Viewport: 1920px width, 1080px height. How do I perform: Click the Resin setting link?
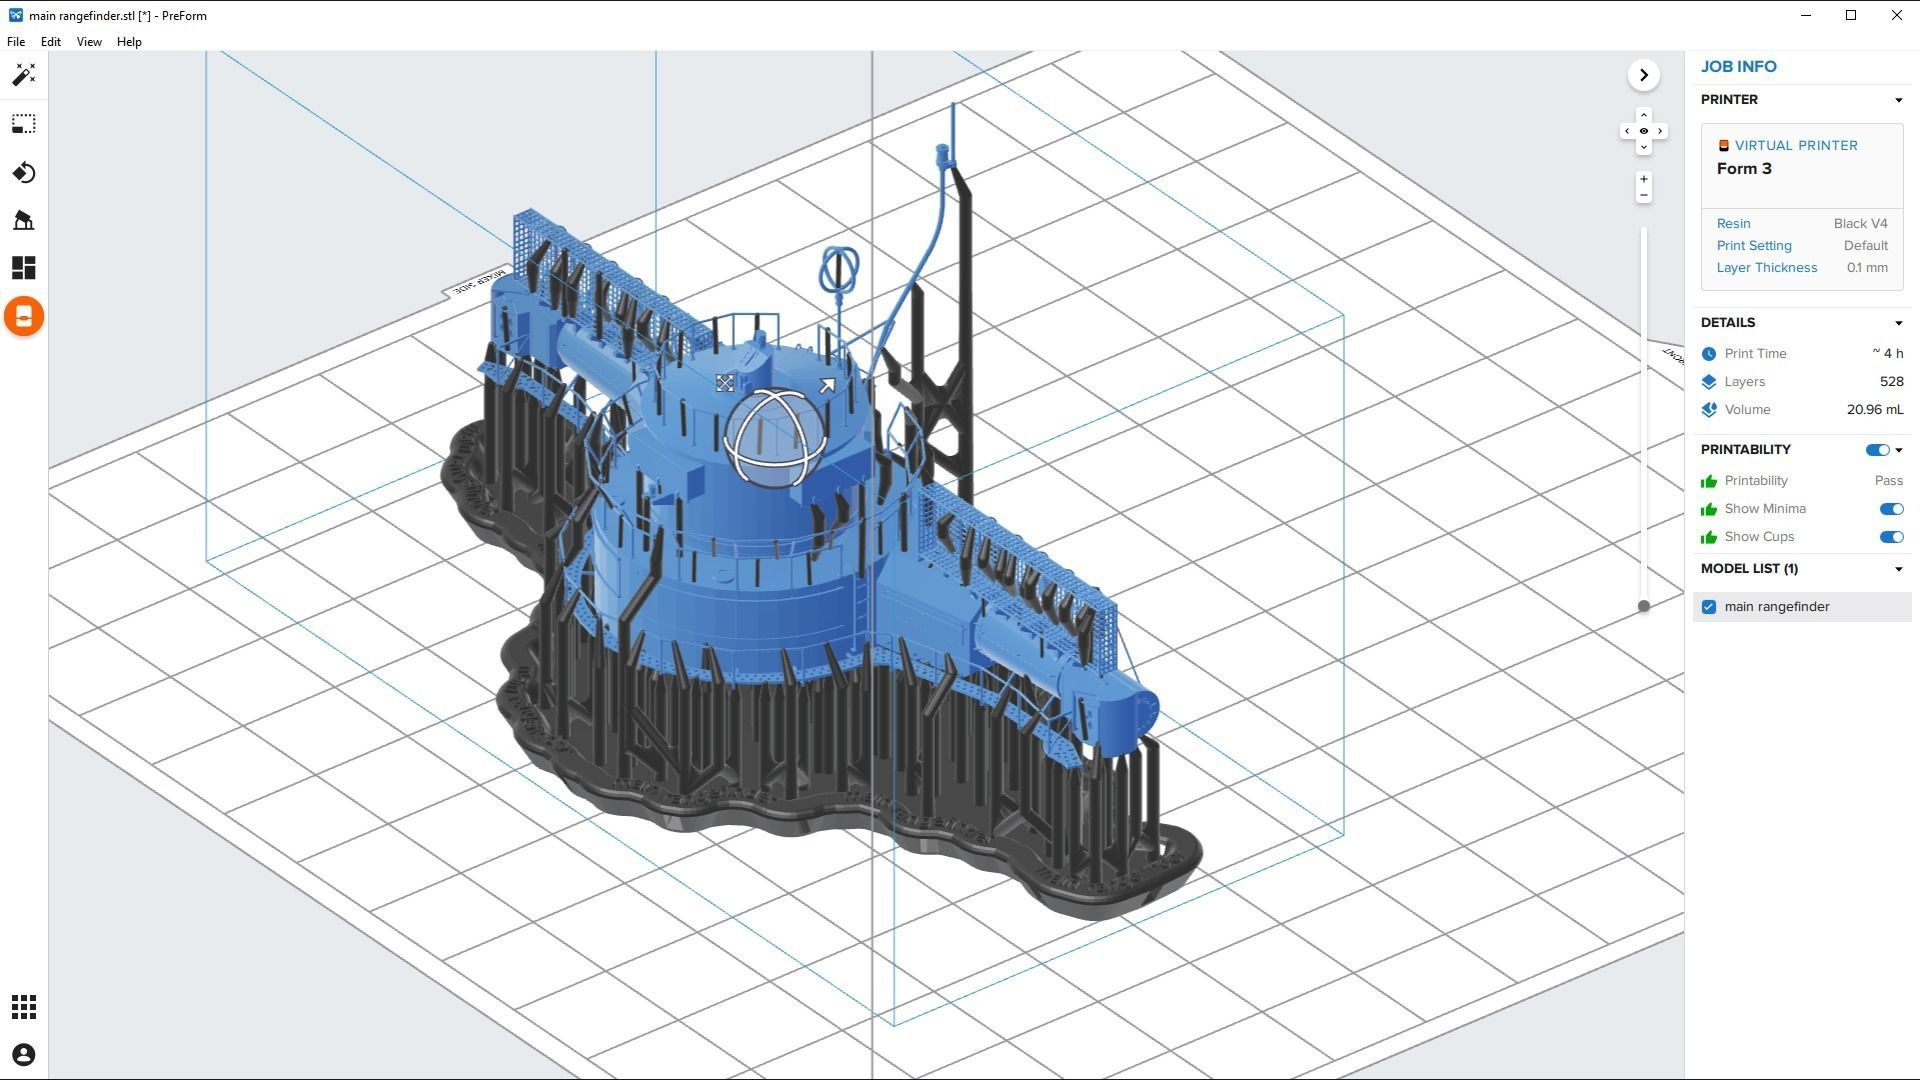[x=1733, y=224]
